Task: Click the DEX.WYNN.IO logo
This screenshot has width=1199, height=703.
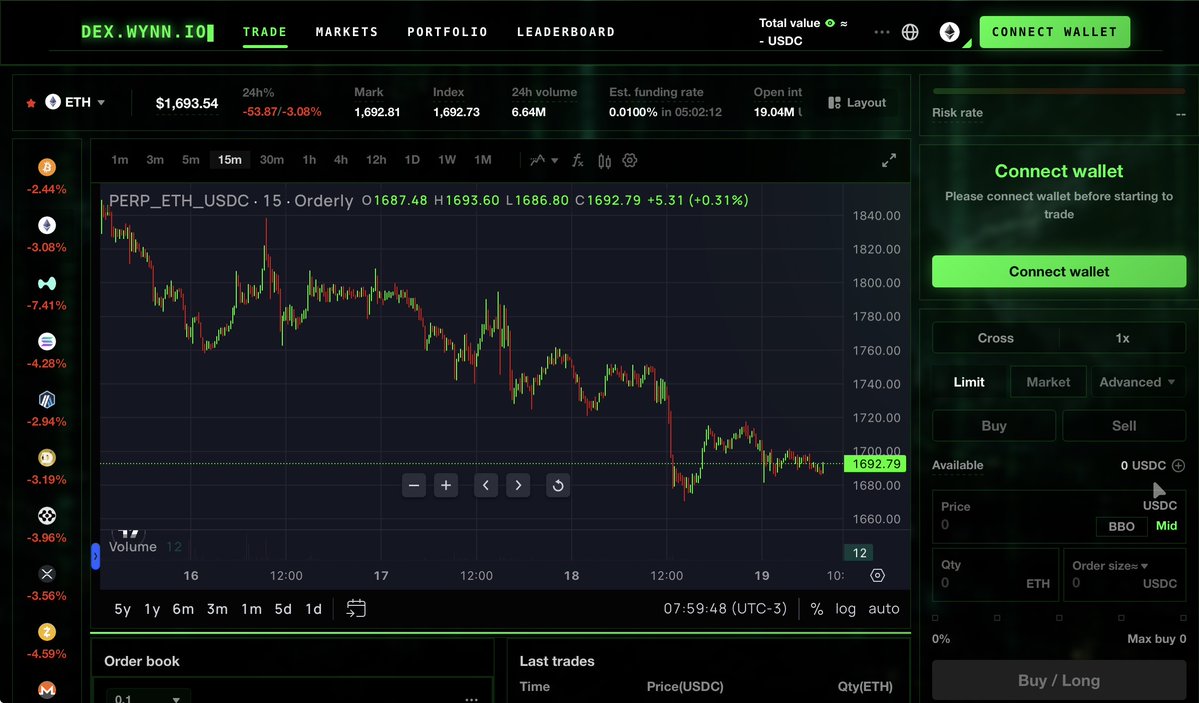Action: [x=147, y=32]
